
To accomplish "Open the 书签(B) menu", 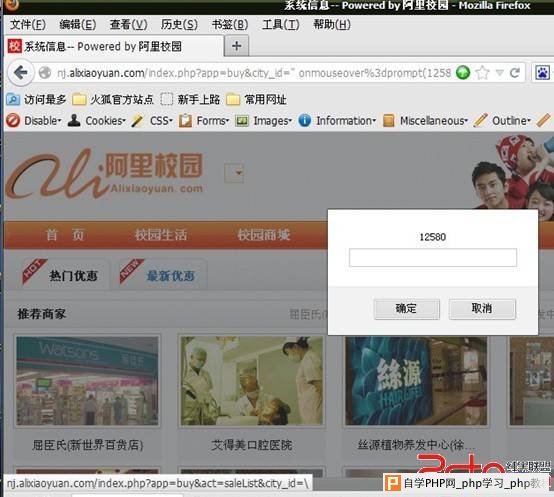I will point(230,24).
